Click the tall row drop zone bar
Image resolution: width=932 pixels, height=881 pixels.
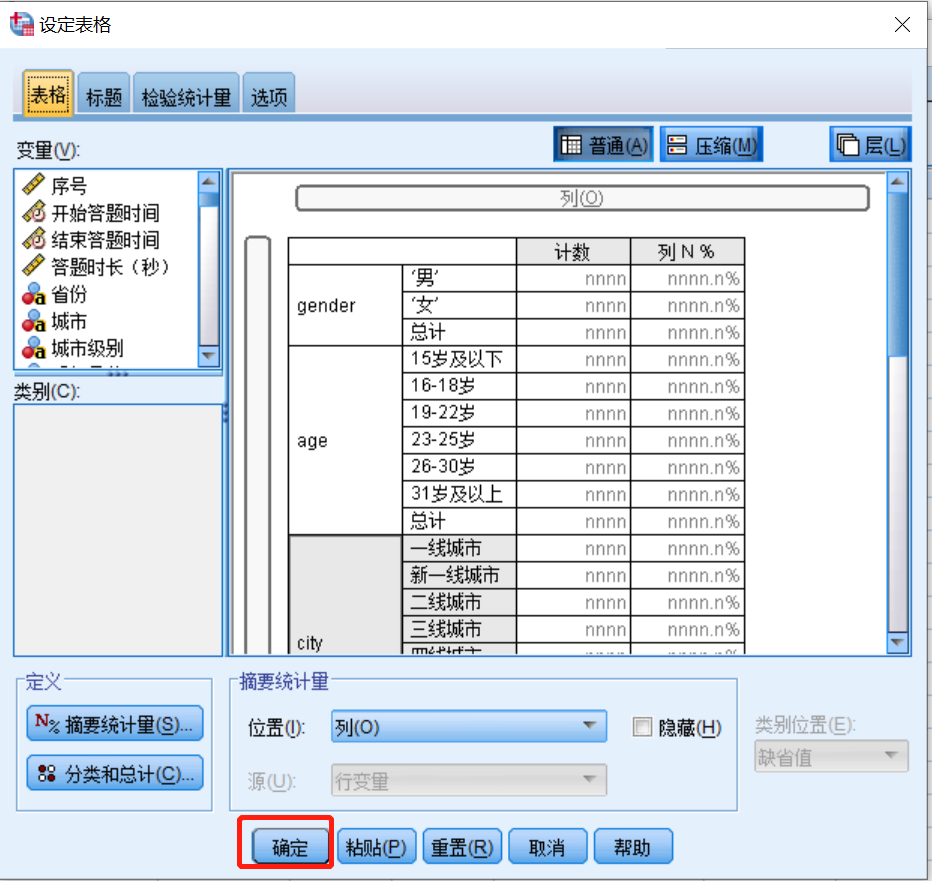258,445
